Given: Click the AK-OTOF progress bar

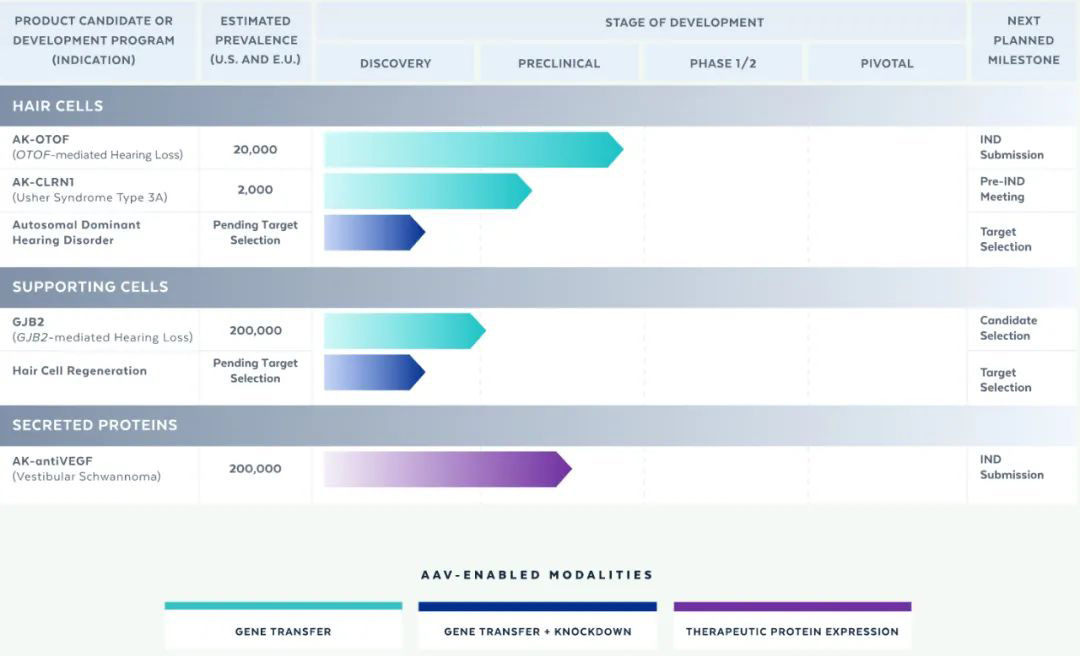Looking at the screenshot, I should coord(472,150).
